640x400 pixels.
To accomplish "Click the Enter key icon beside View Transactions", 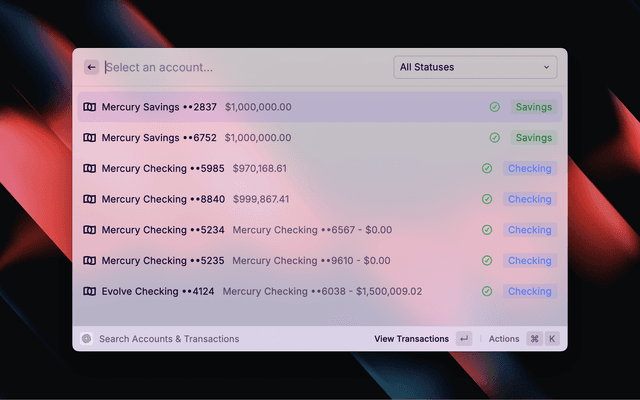I will (x=464, y=339).
